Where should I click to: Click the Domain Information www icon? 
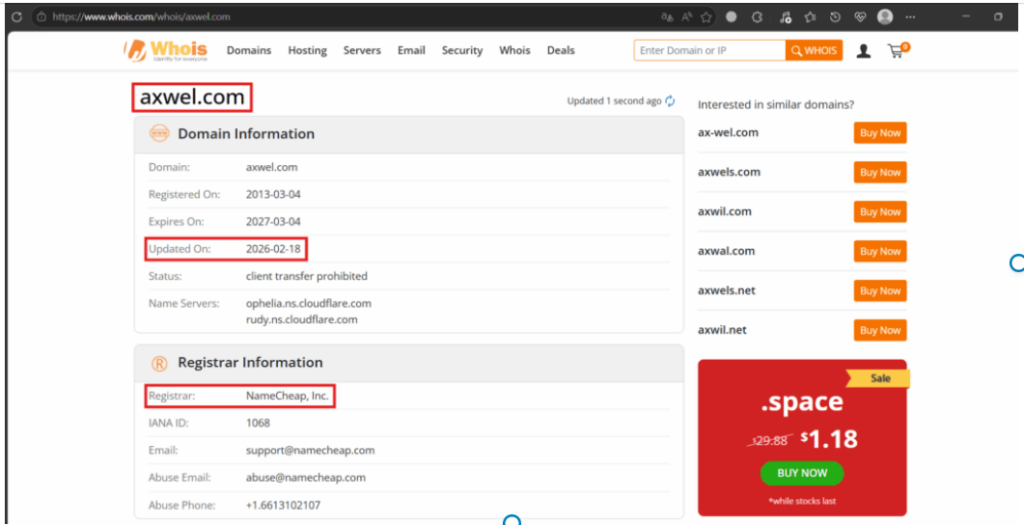(x=159, y=134)
